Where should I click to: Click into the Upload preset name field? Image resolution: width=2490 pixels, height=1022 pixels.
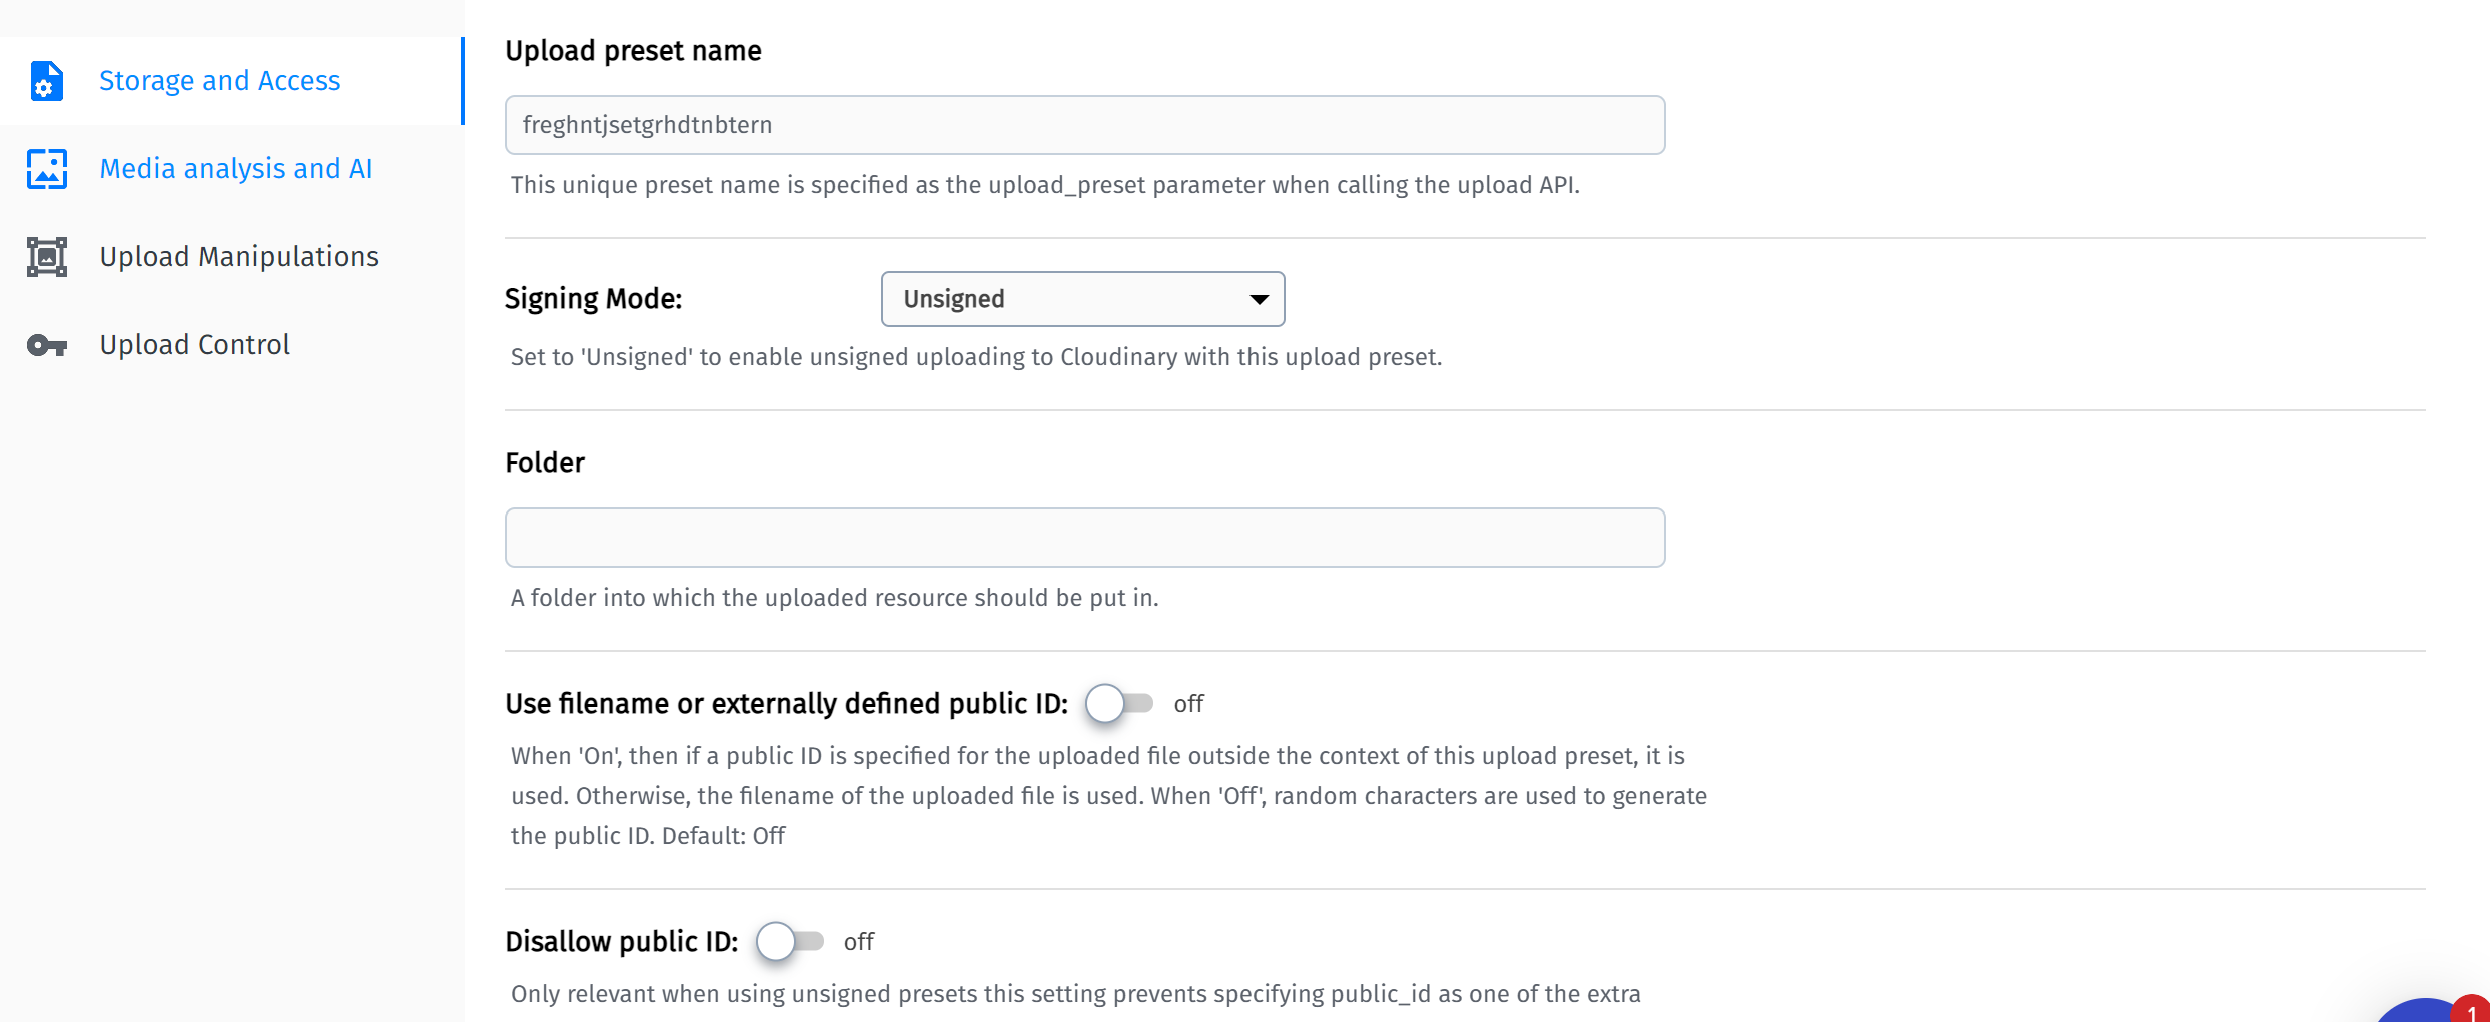click(1084, 125)
